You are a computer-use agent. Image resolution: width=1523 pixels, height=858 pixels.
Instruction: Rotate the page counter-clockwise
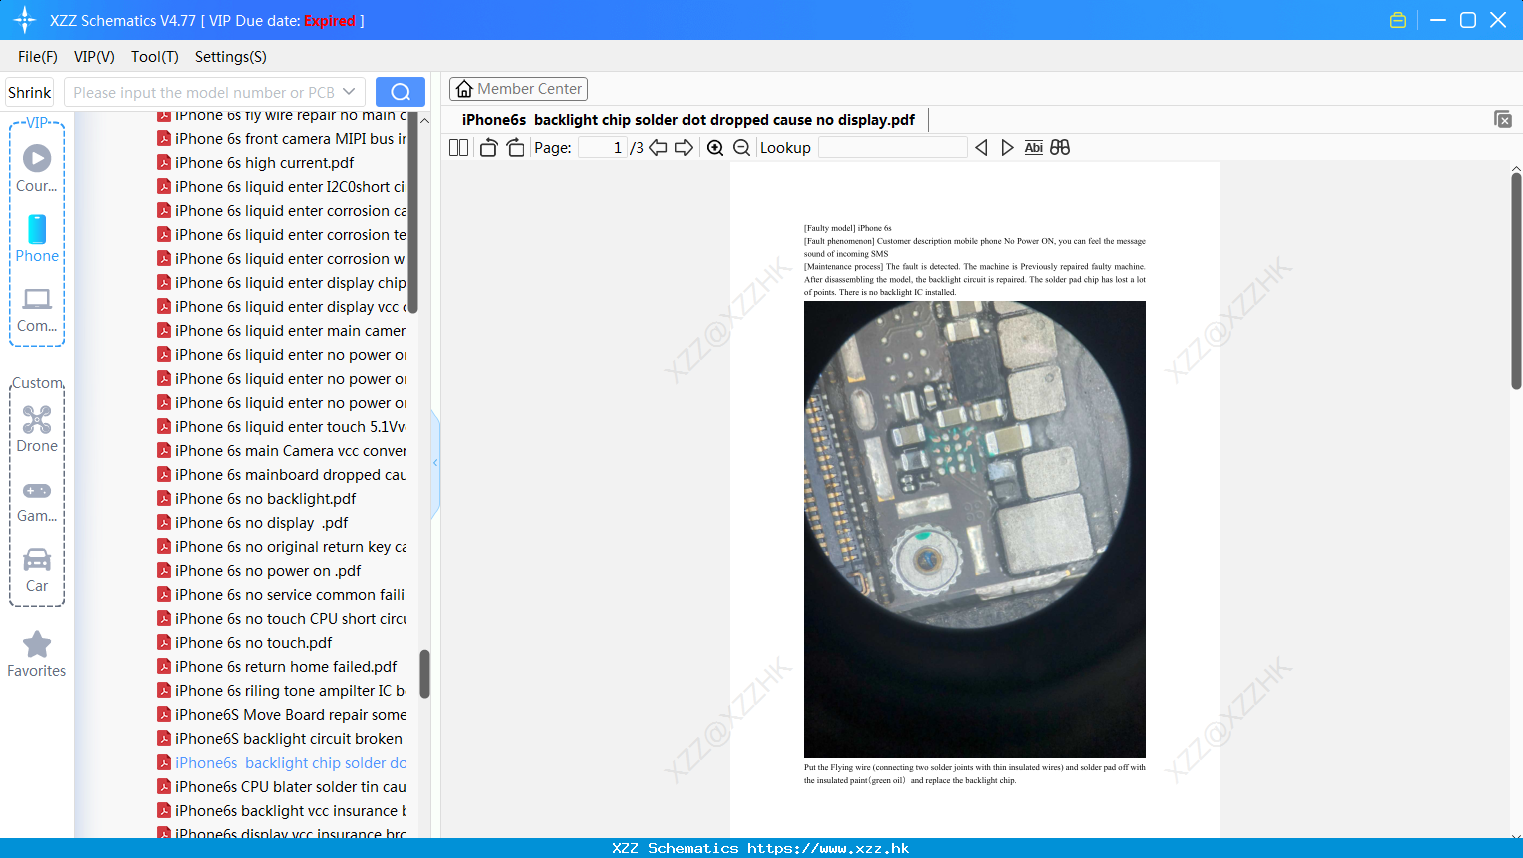pyautogui.click(x=488, y=147)
